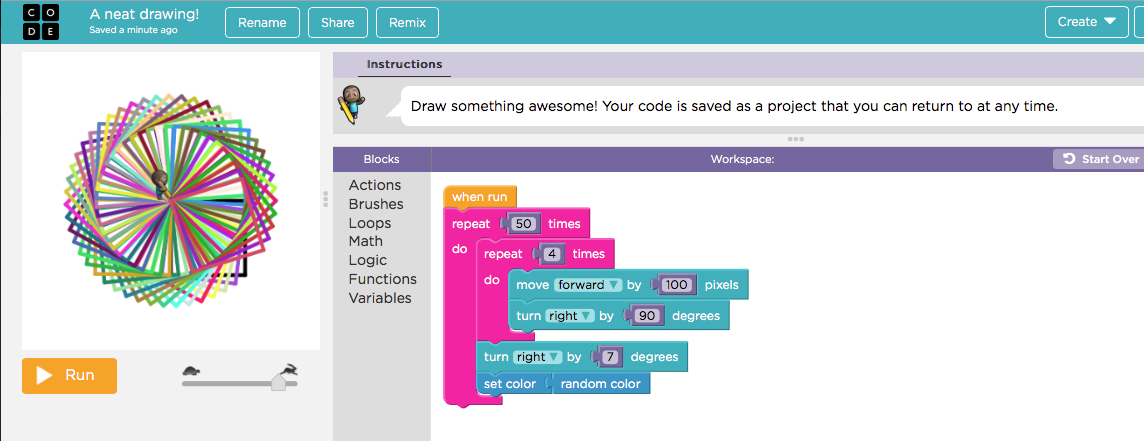Open the right dropdown beside 7 degrees

pyautogui.click(x=536, y=357)
